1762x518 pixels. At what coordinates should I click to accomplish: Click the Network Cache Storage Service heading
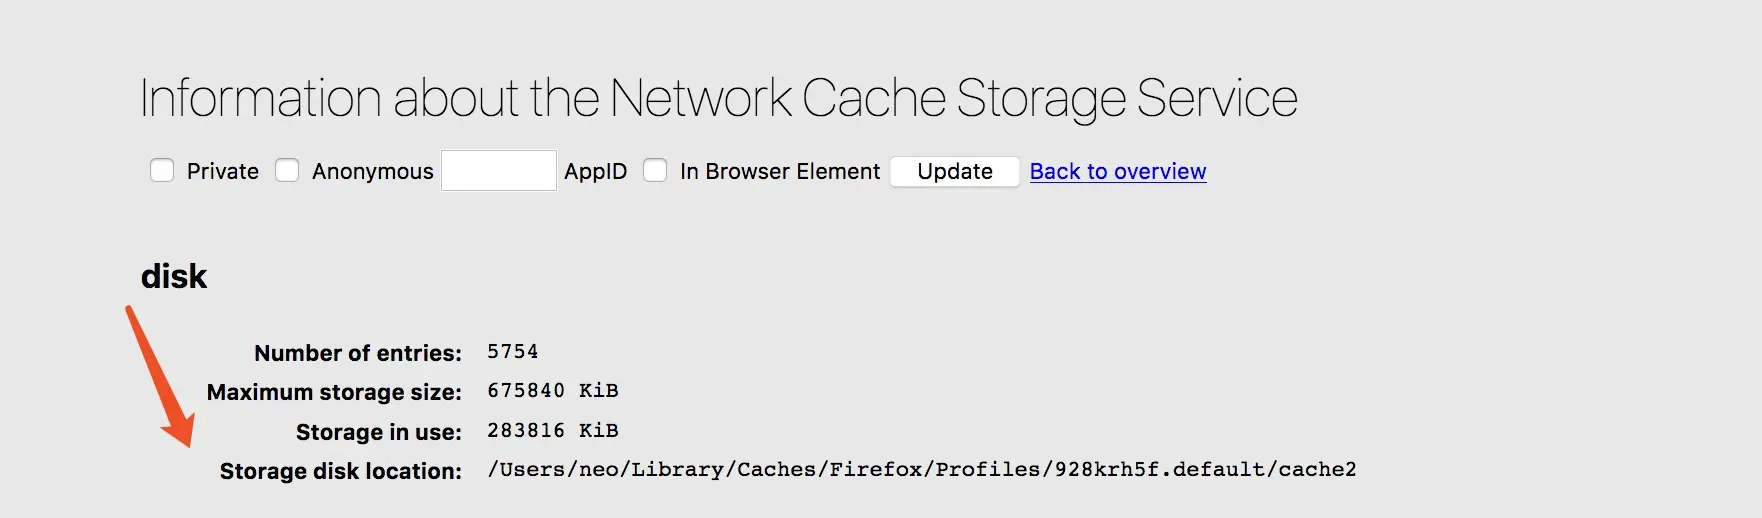point(718,99)
